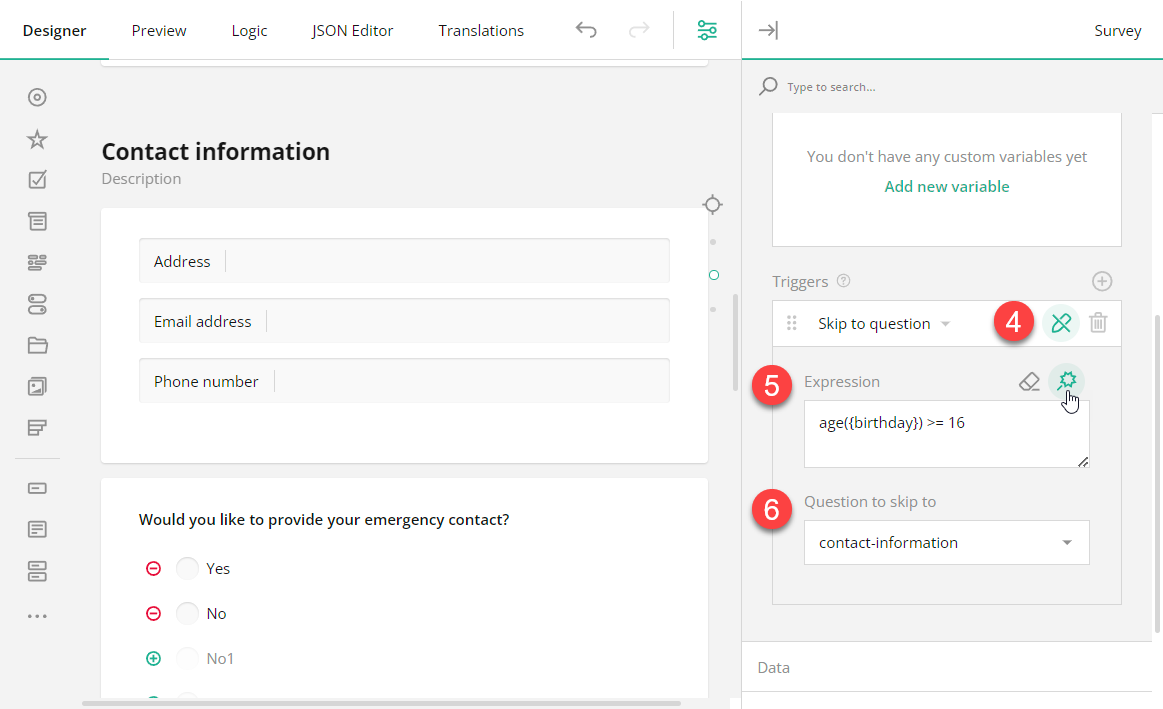This screenshot has width=1163, height=709.
Task: Click the Undo icon in the top toolbar
Action: [586, 30]
